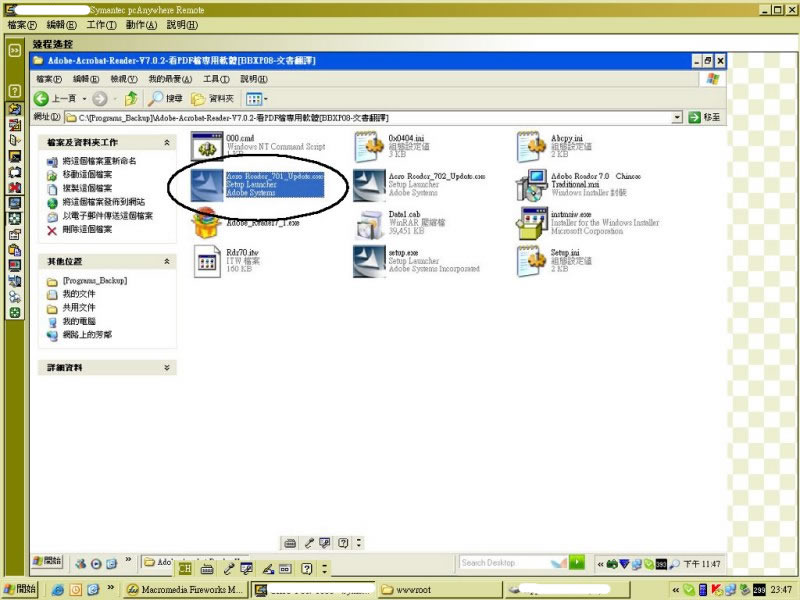The image size is (800, 600).
Task: Expand the 詳細資料 panel
Action: [x=166, y=367]
